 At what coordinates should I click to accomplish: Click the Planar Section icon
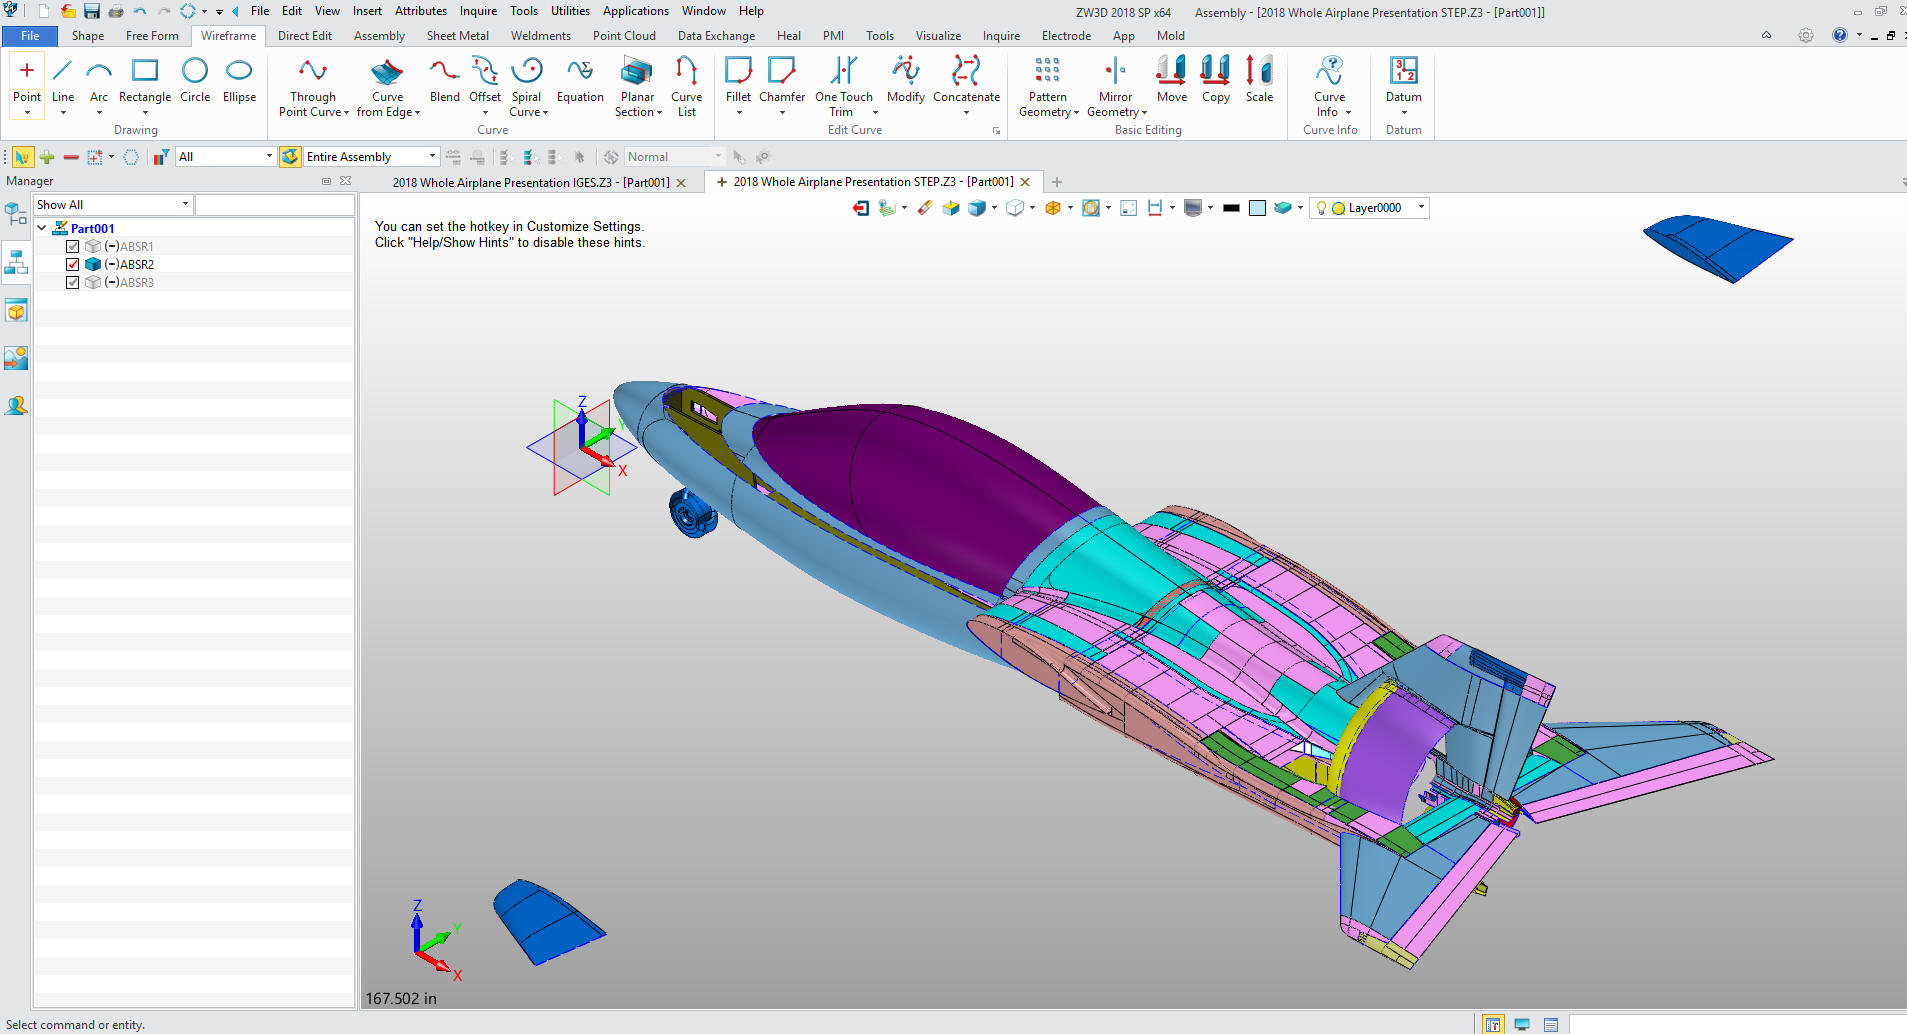pyautogui.click(x=637, y=72)
